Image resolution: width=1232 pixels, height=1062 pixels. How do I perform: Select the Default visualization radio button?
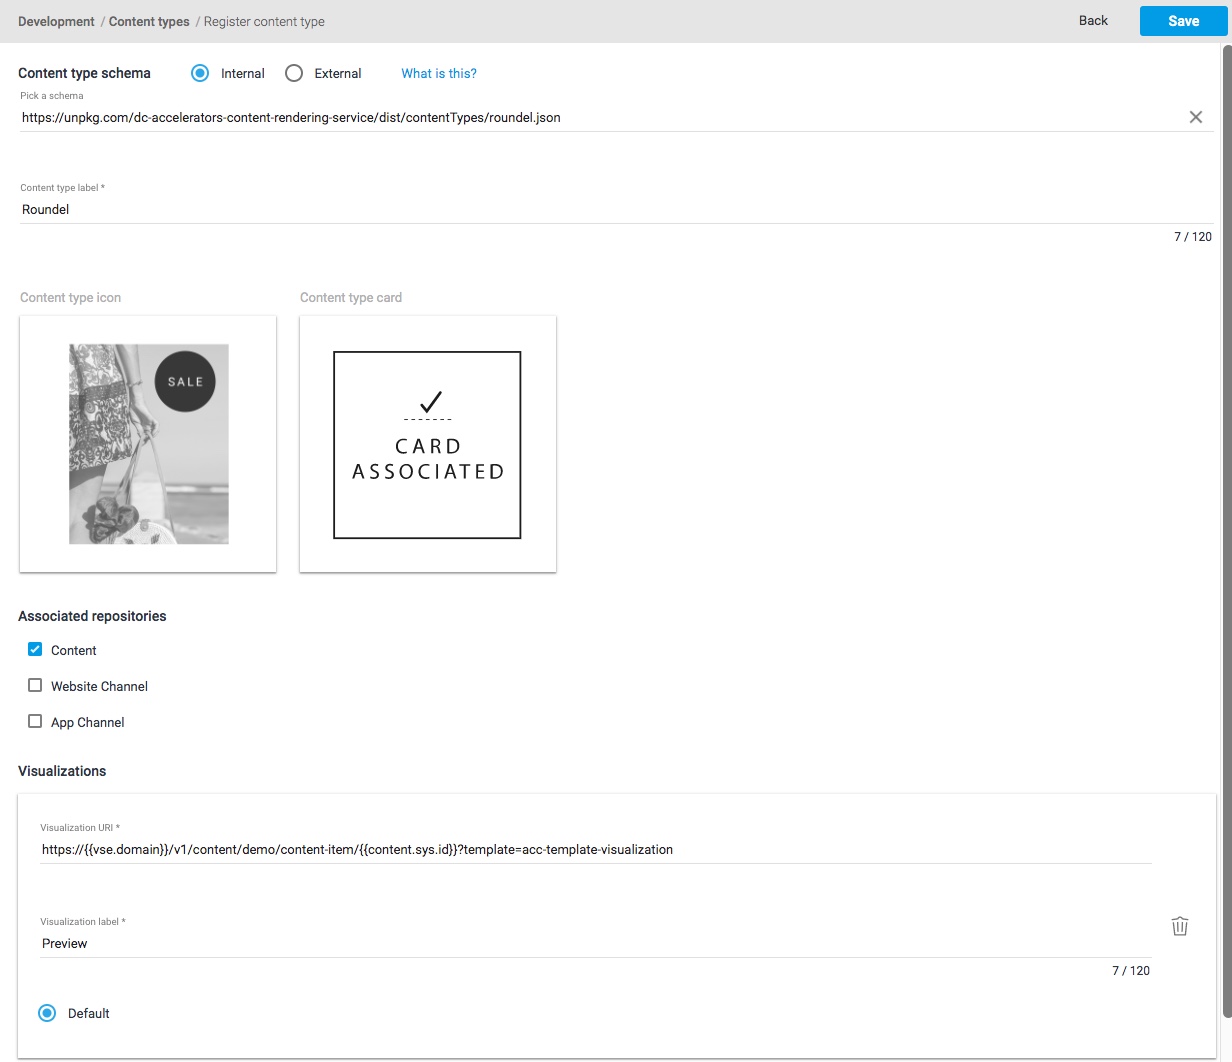(47, 1013)
